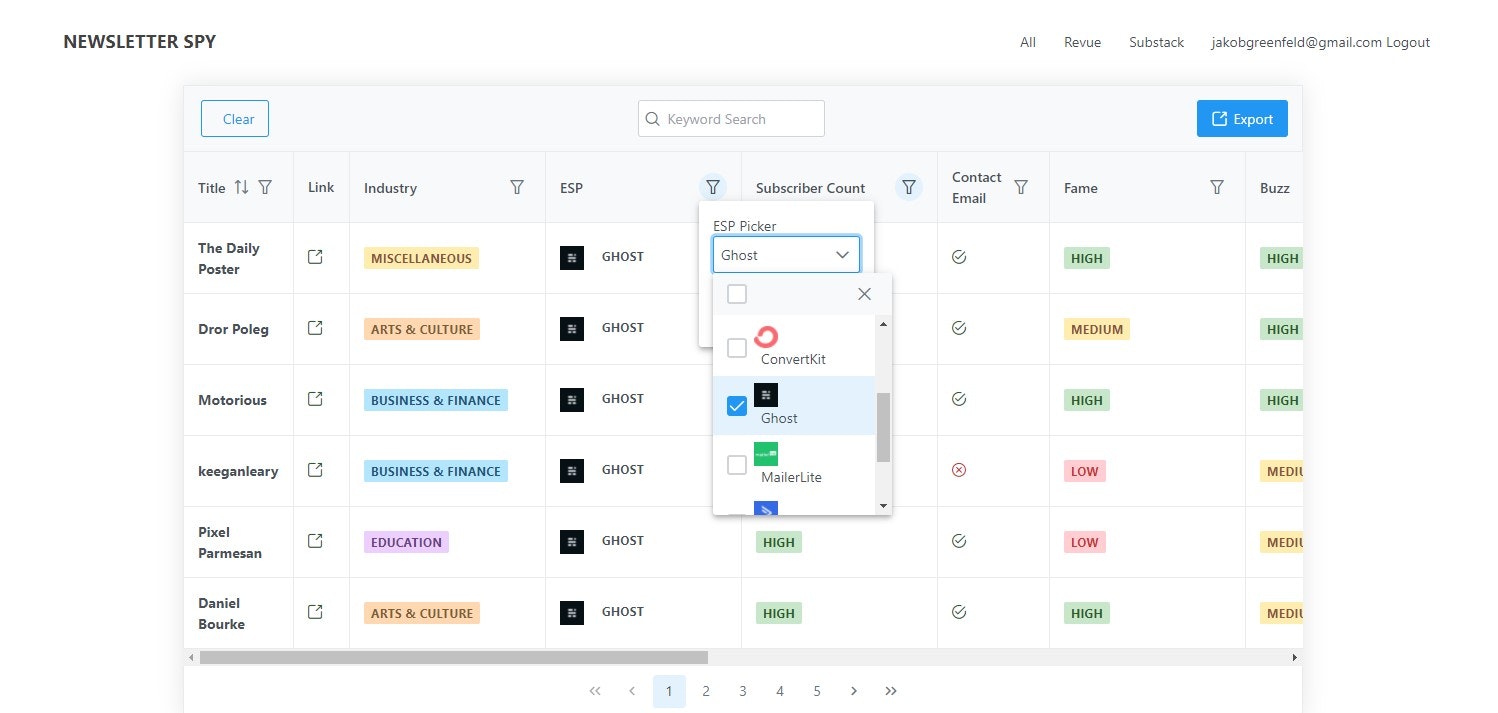Click the Export button
Viewport: 1498px width, 713px height.
tap(1242, 119)
